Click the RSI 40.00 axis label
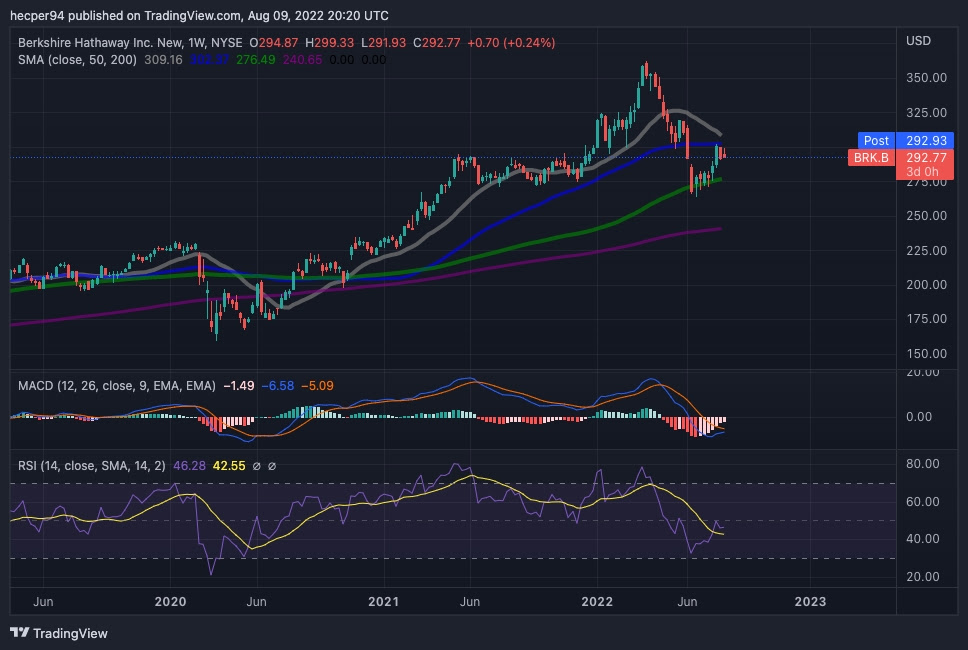This screenshot has height=650, width=968. coord(922,538)
